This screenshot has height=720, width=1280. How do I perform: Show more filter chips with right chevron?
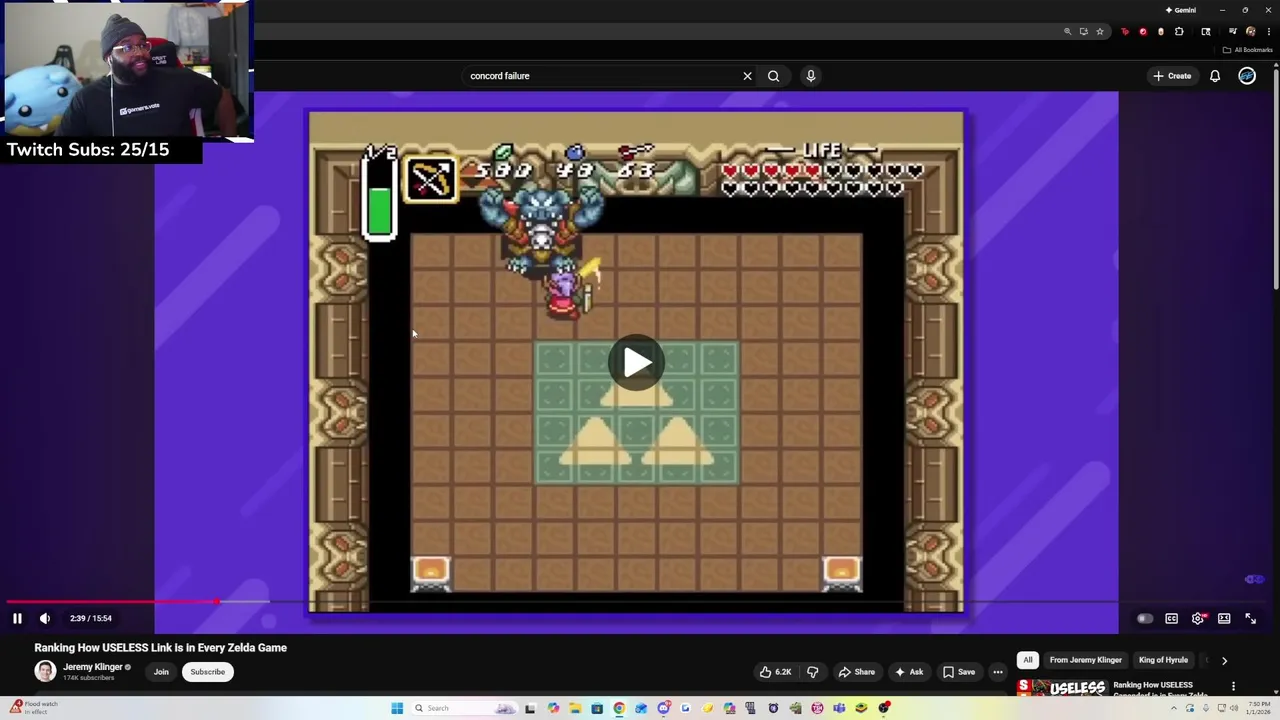tap(1224, 660)
